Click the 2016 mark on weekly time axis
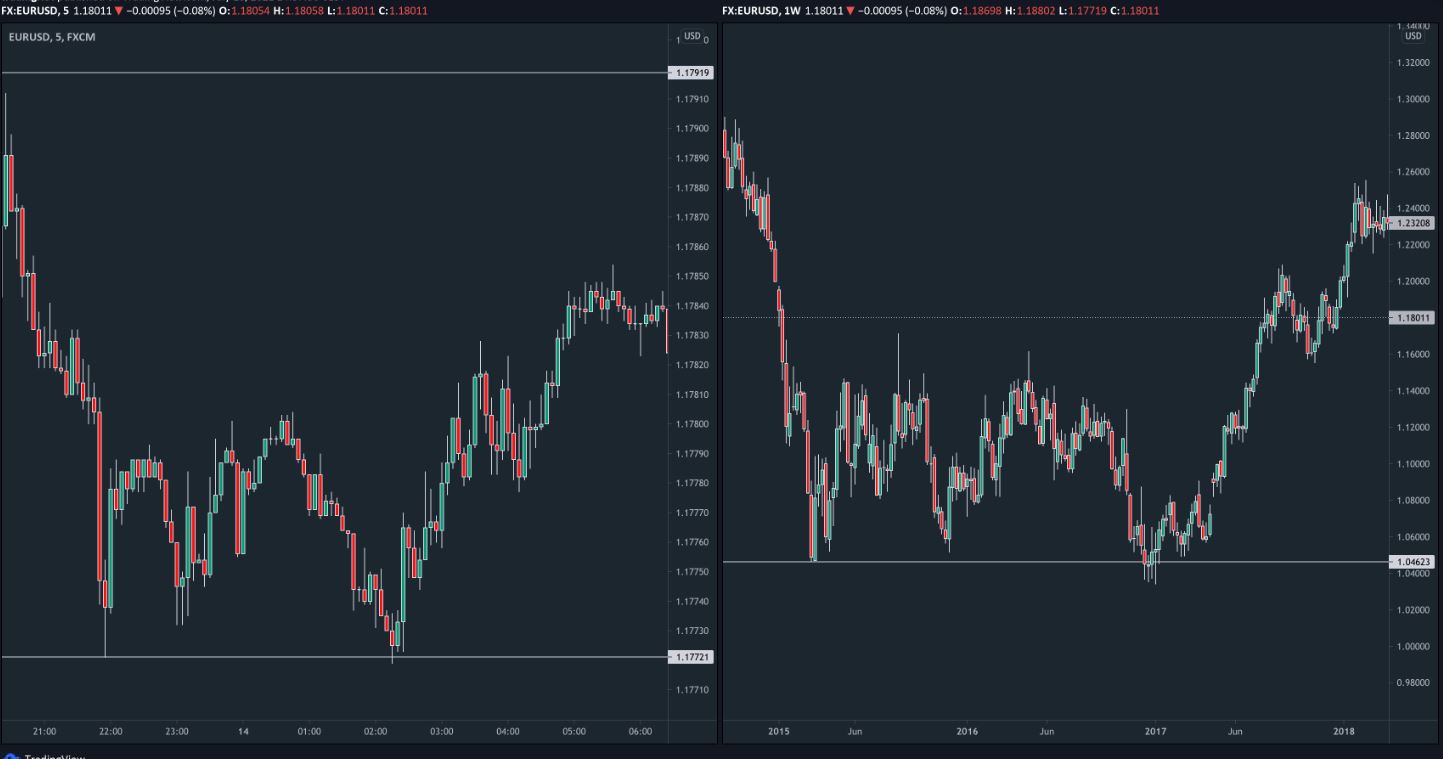 coord(967,731)
